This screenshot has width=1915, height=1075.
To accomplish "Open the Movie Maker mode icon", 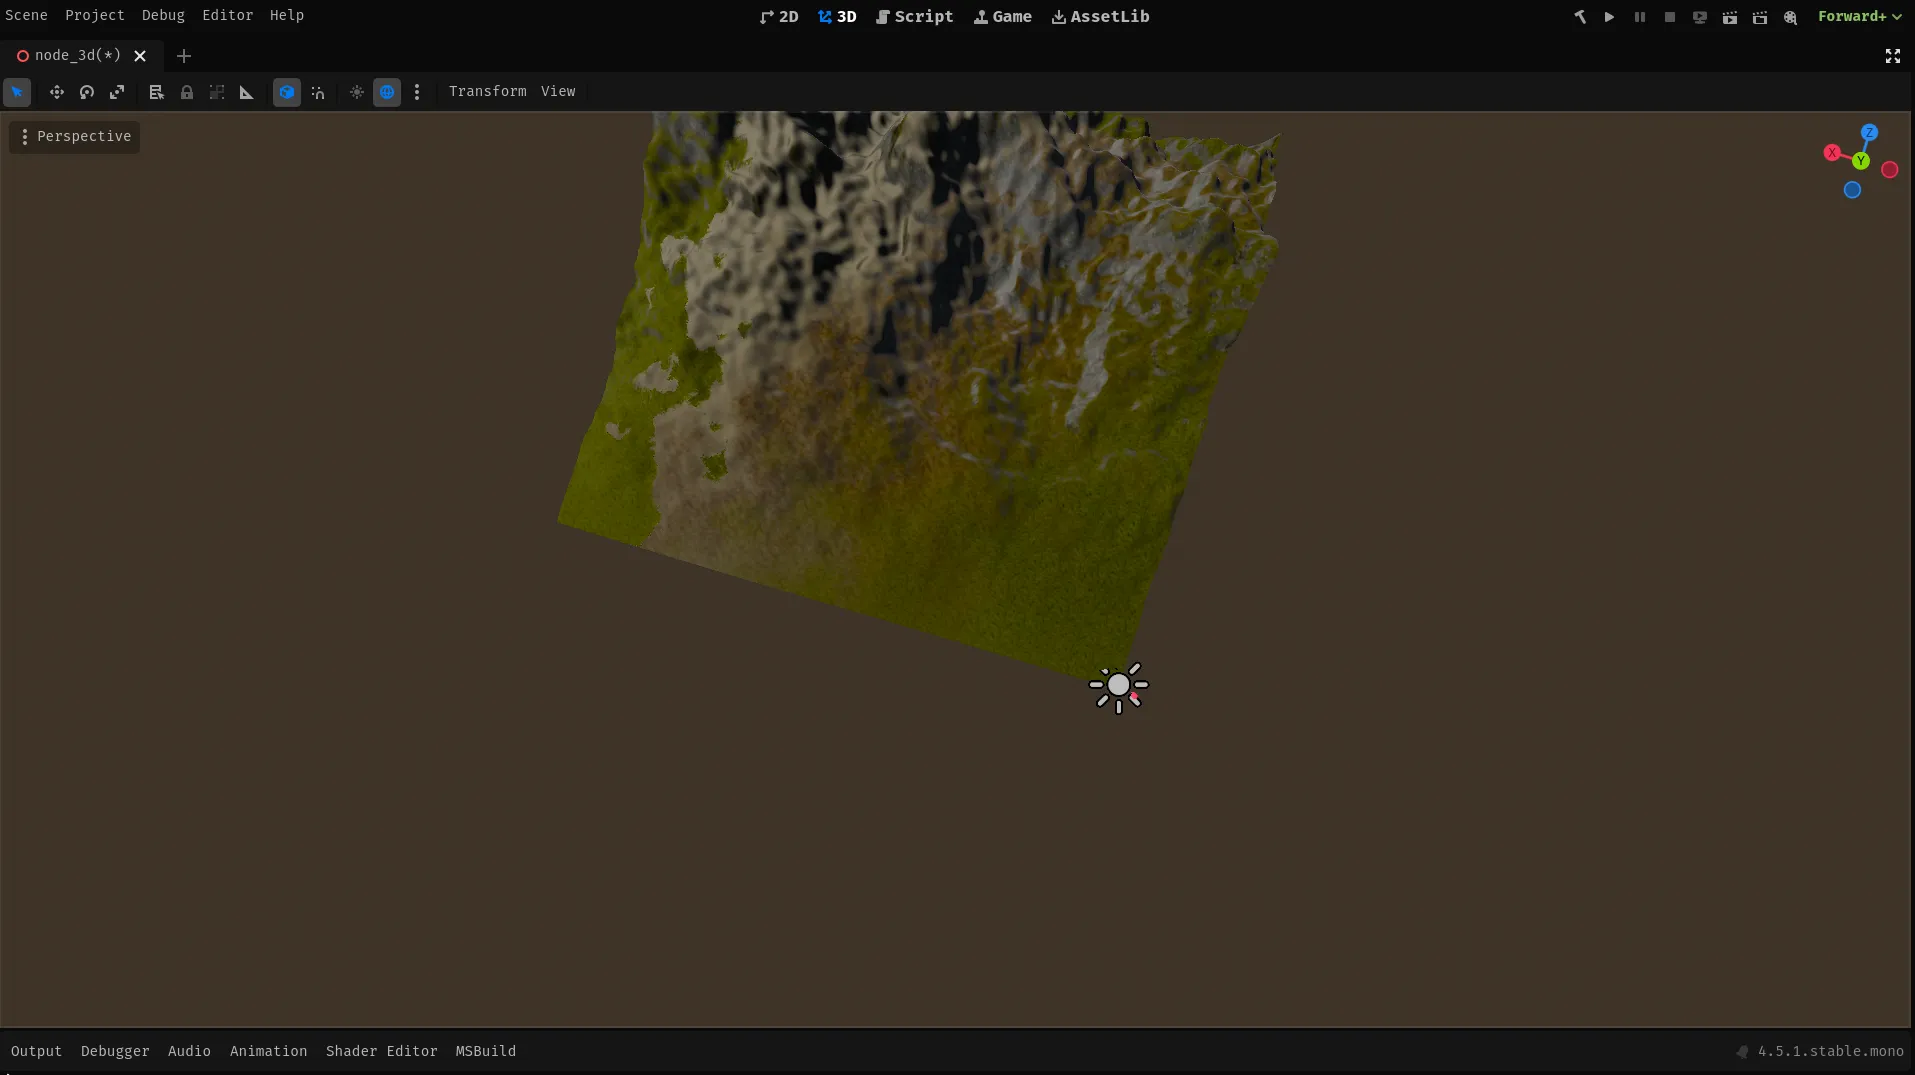I will [1790, 17].
